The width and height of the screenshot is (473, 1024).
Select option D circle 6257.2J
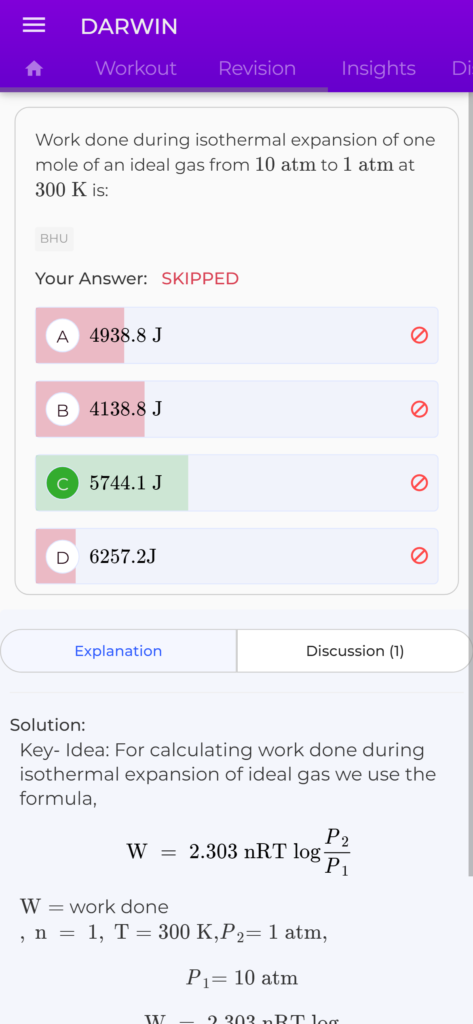click(63, 557)
